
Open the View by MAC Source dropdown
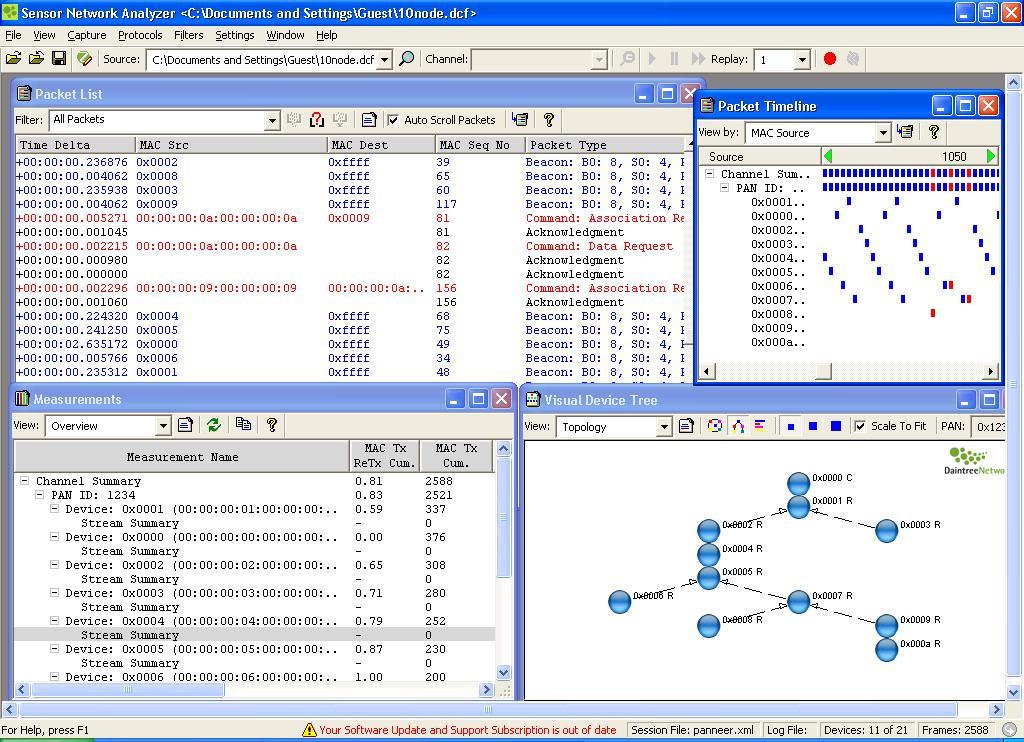882,133
